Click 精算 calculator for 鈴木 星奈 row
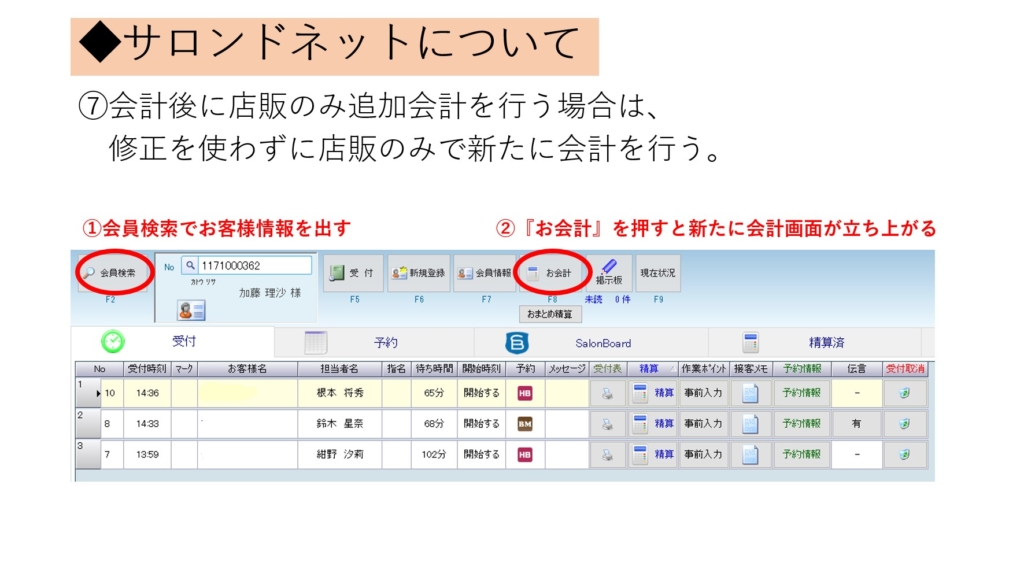This screenshot has height=573, width=1024. (x=652, y=424)
